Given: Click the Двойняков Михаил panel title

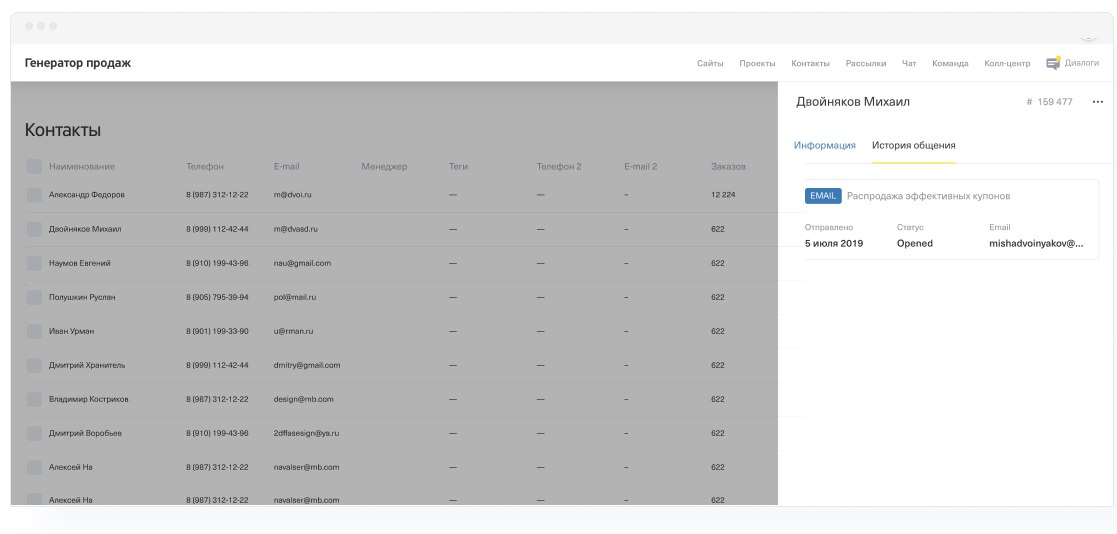Looking at the screenshot, I should point(853,102).
